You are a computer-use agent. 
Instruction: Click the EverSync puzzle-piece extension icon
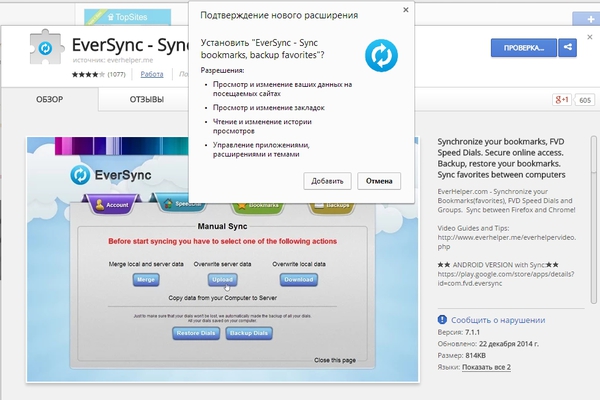click(x=44, y=50)
